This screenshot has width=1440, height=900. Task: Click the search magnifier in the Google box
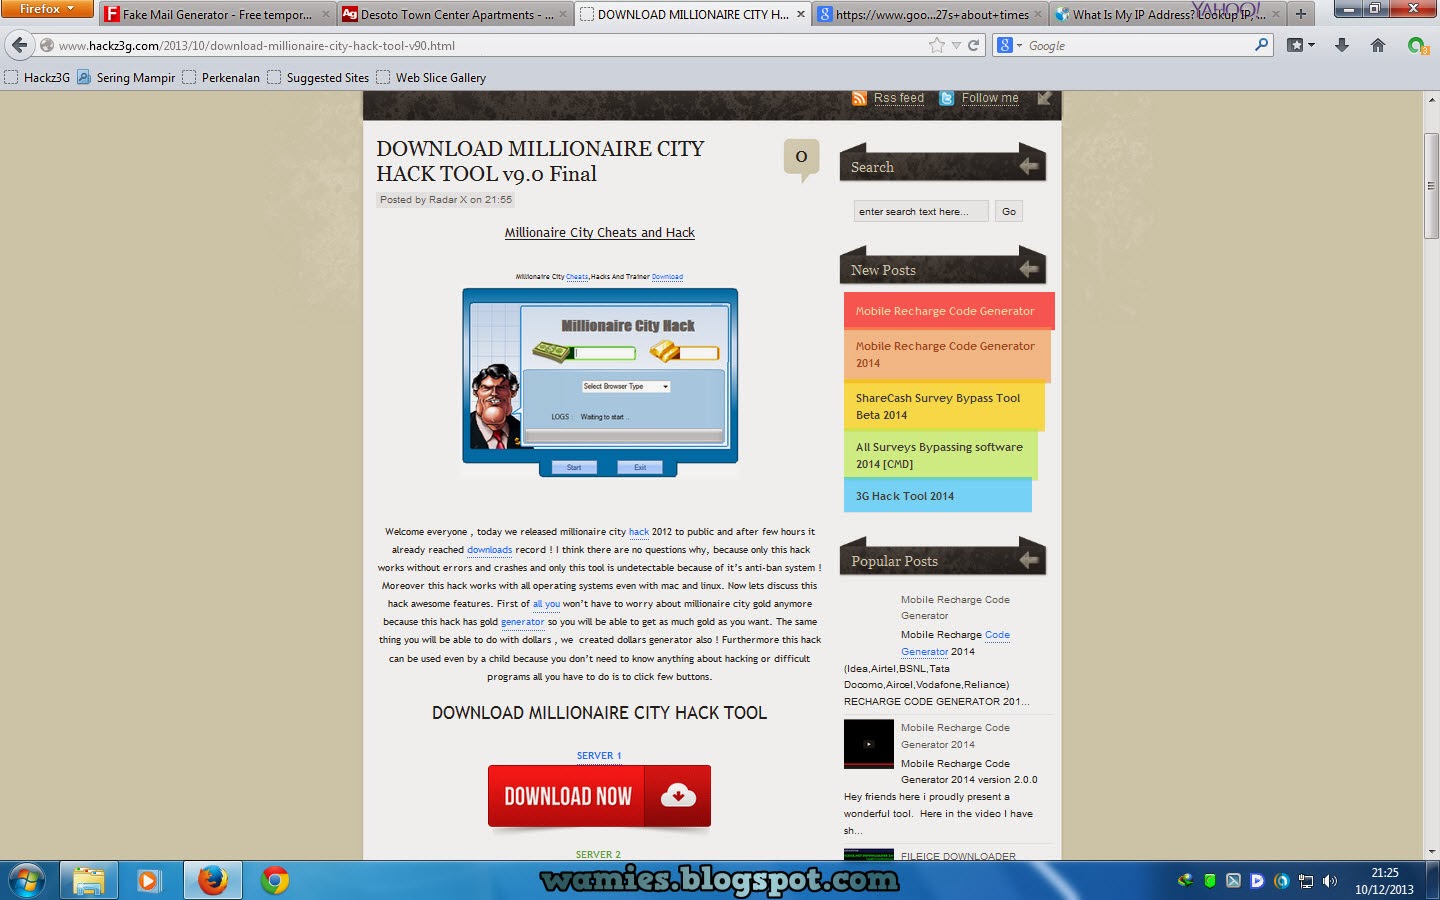pos(1261,45)
